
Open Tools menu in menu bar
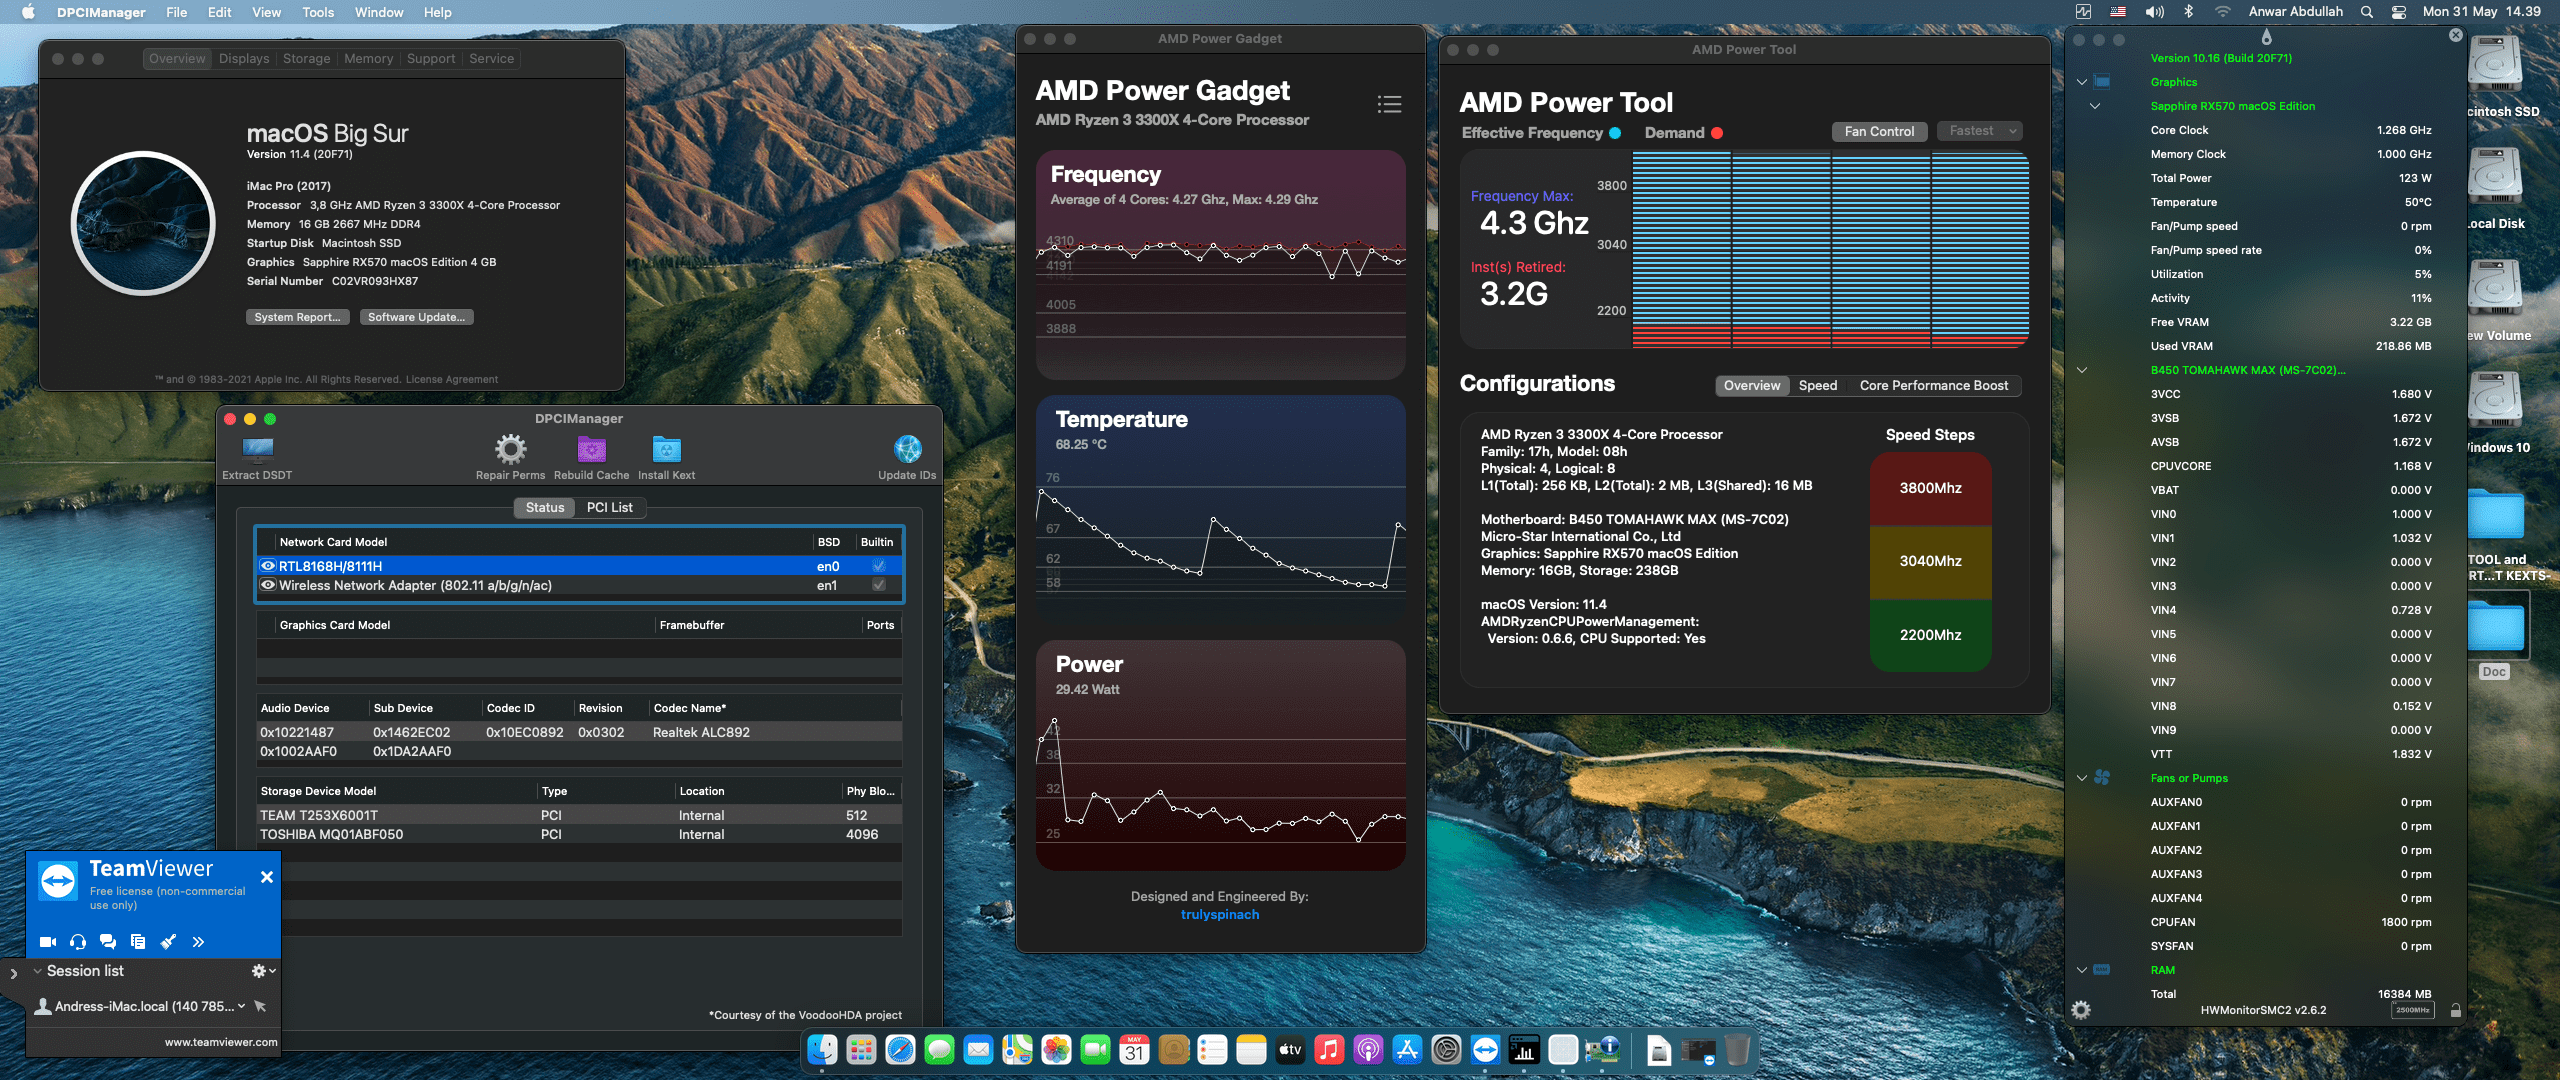(318, 12)
